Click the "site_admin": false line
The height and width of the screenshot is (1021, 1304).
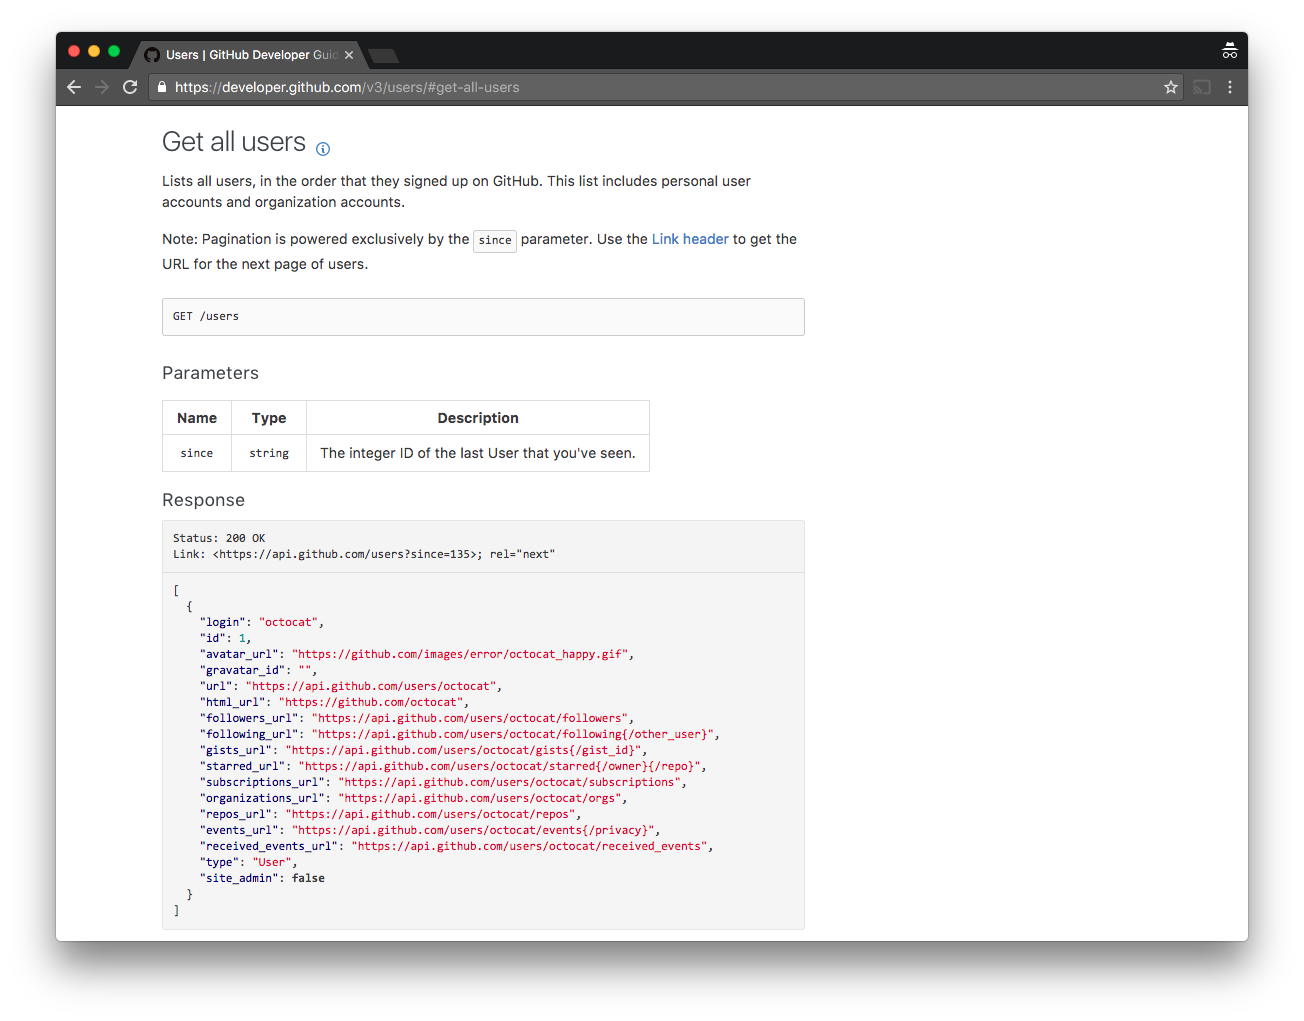262,878
